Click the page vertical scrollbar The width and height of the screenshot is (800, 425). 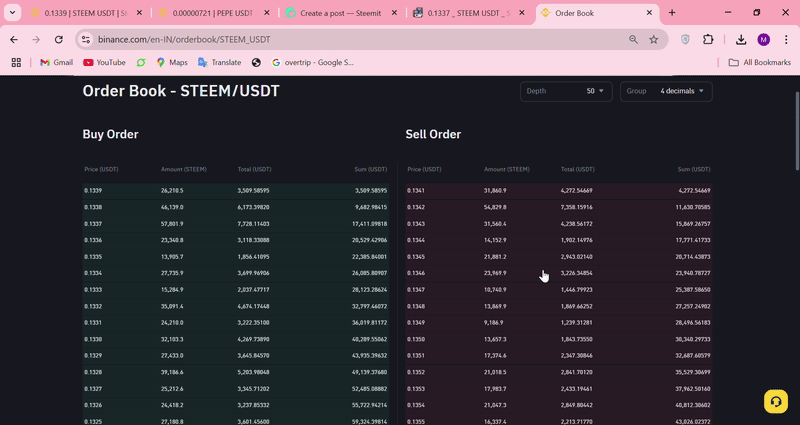[x=797, y=131]
